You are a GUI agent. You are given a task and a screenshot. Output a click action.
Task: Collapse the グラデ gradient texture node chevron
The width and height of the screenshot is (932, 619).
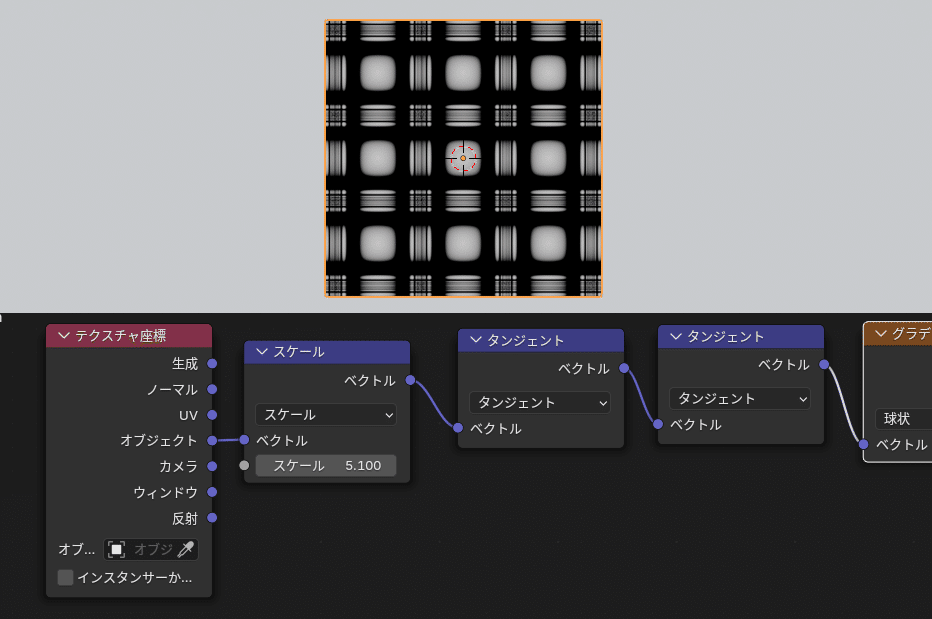pyautogui.click(x=880, y=334)
